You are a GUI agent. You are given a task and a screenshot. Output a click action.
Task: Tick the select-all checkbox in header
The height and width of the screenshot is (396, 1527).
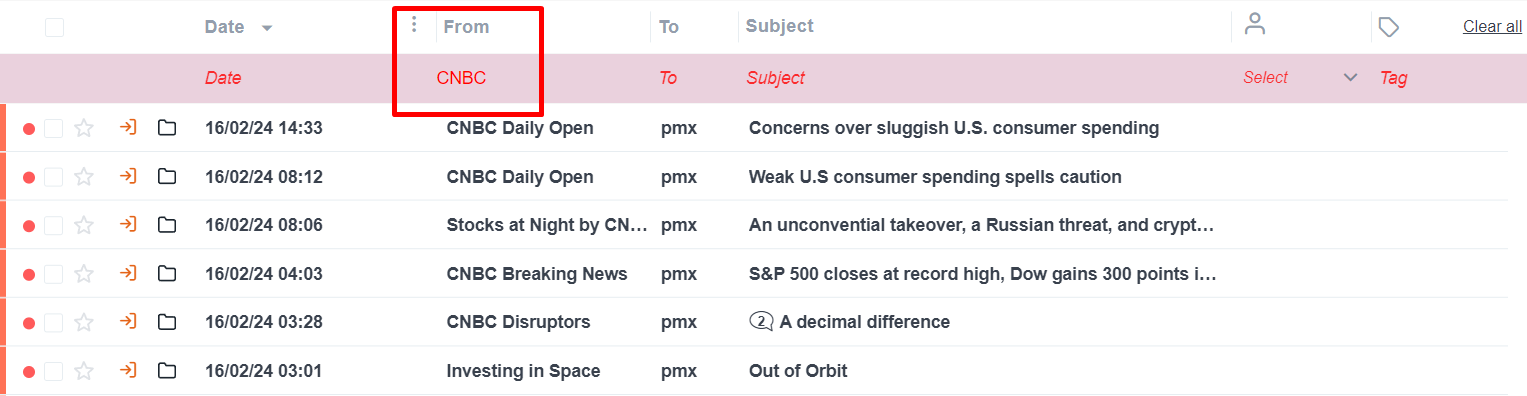point(54,28)
